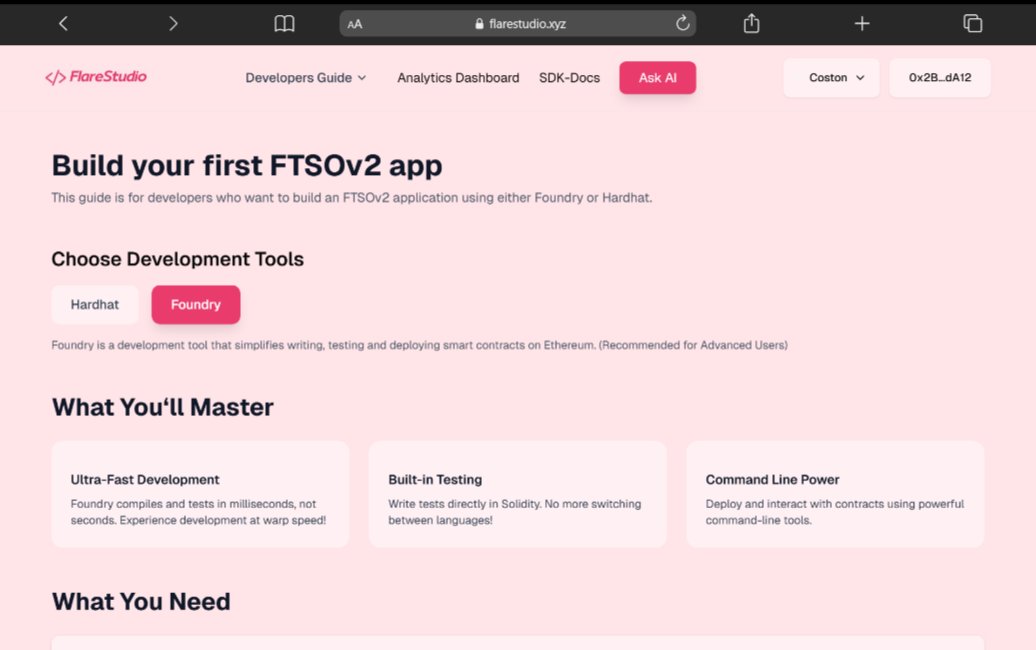Reload the page with refresh icon
The width and height of the screenshot is (1036, 650).
pyautogui.click(x=683, y=23)
